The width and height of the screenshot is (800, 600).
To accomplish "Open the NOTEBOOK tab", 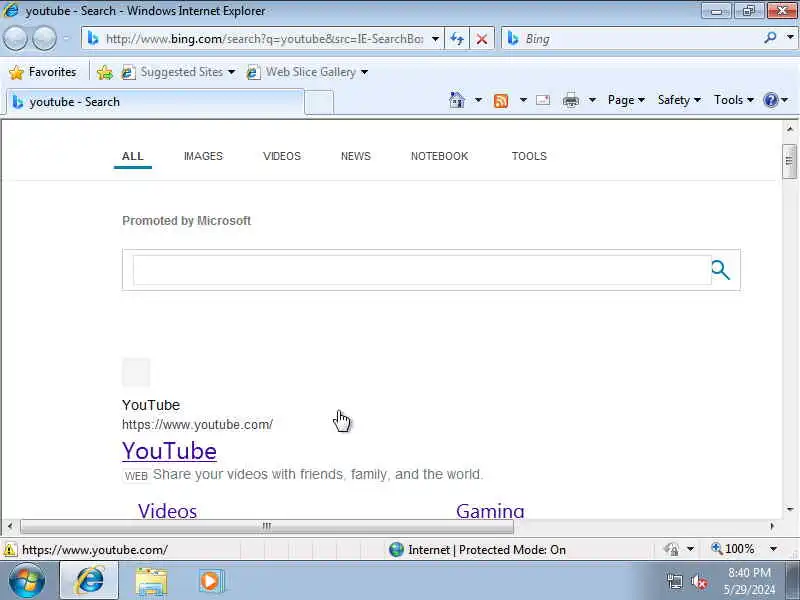I will point(439,156).
